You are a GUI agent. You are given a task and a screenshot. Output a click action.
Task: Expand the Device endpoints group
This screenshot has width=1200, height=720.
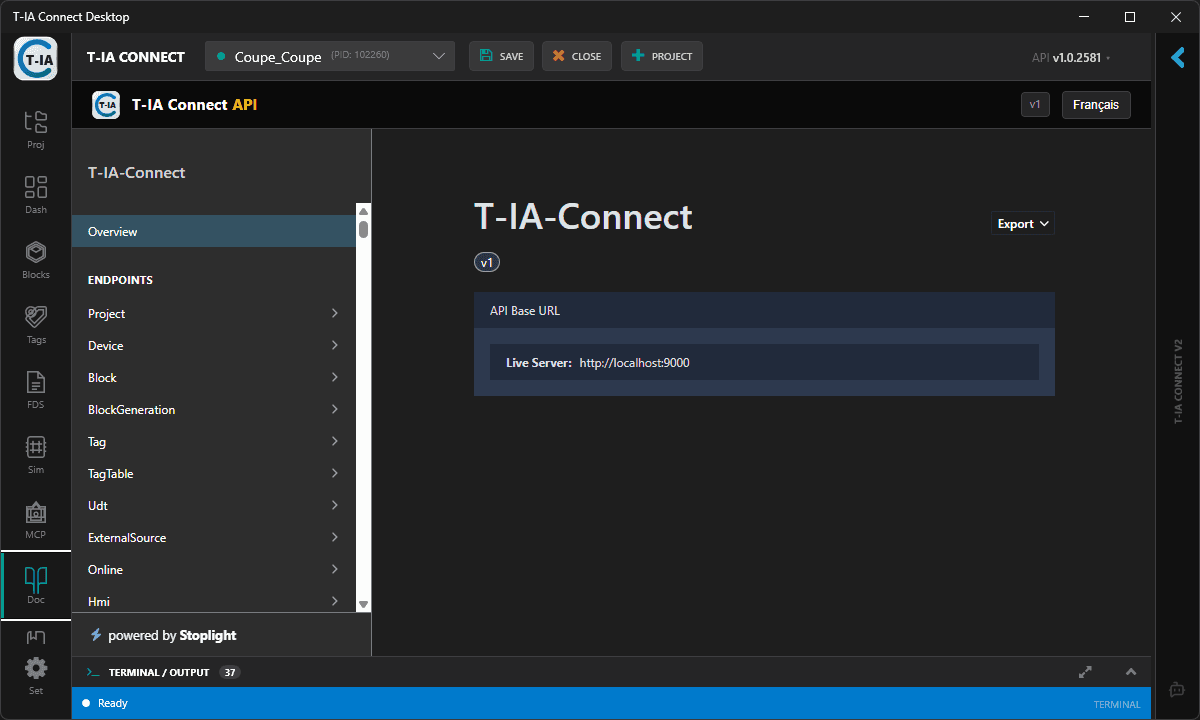[214, 345]
